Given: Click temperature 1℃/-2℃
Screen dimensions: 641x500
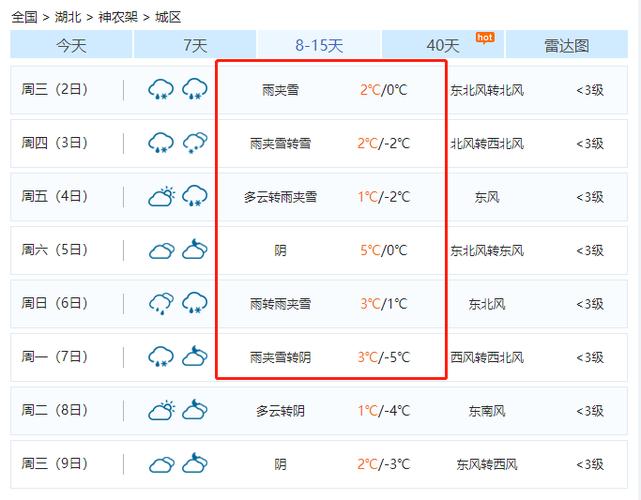Looking at the screenshot, I should coord(383,197).
